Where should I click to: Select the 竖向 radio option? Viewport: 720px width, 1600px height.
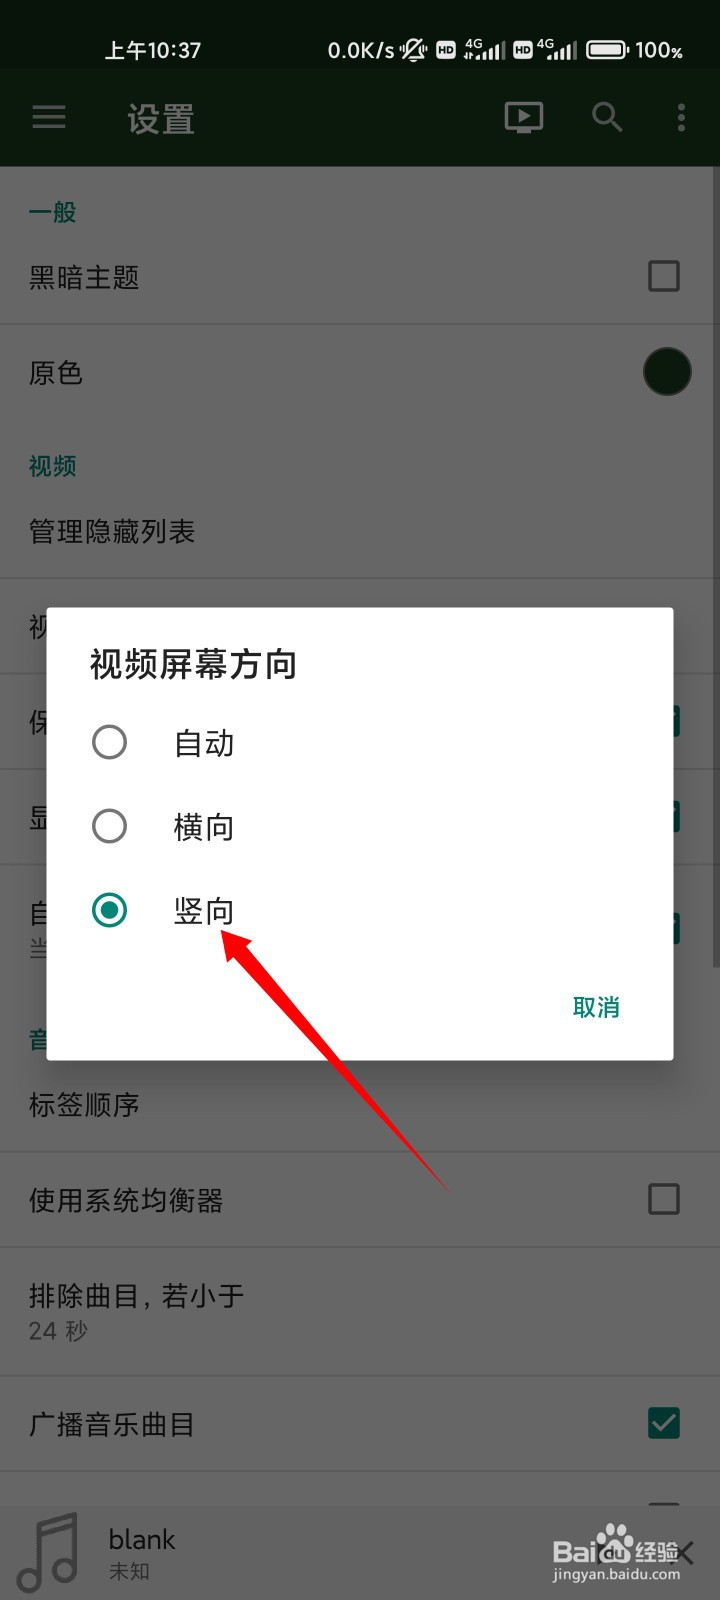click(x=359, y=911)
